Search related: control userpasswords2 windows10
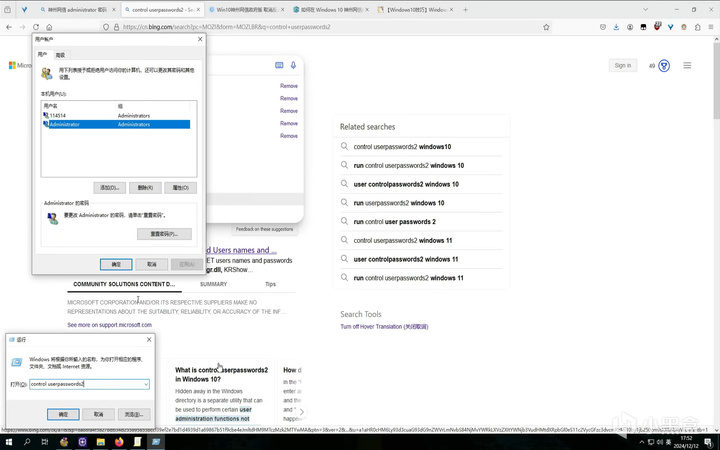This screenshot has height=450, width=720. (x=402, y=147)
